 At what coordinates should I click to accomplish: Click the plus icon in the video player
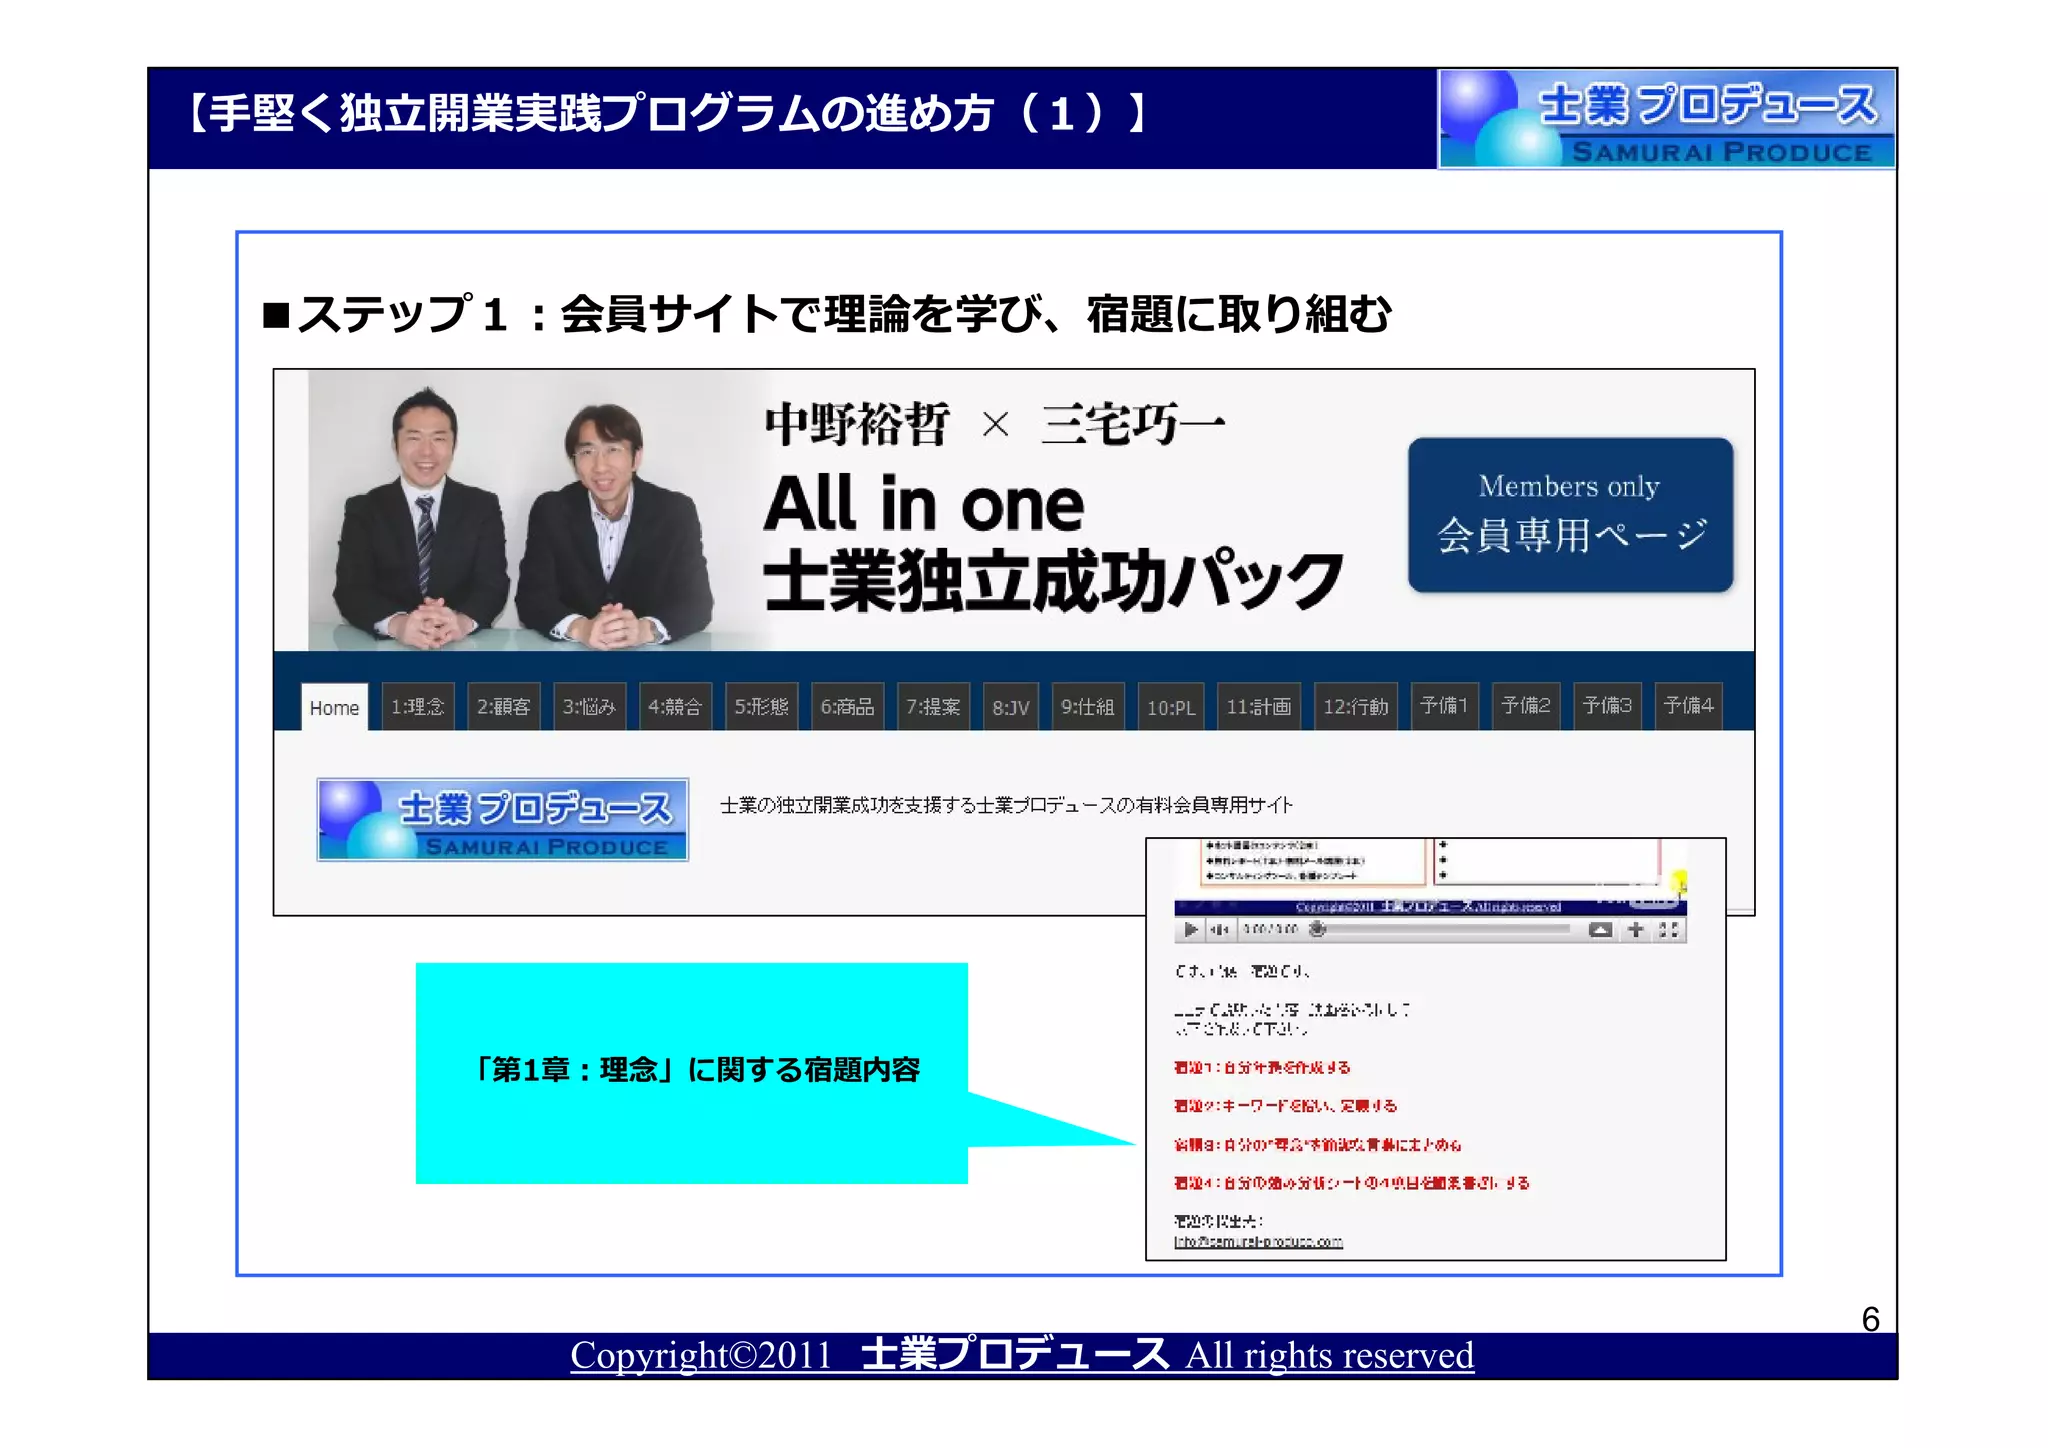[1635, 930]
